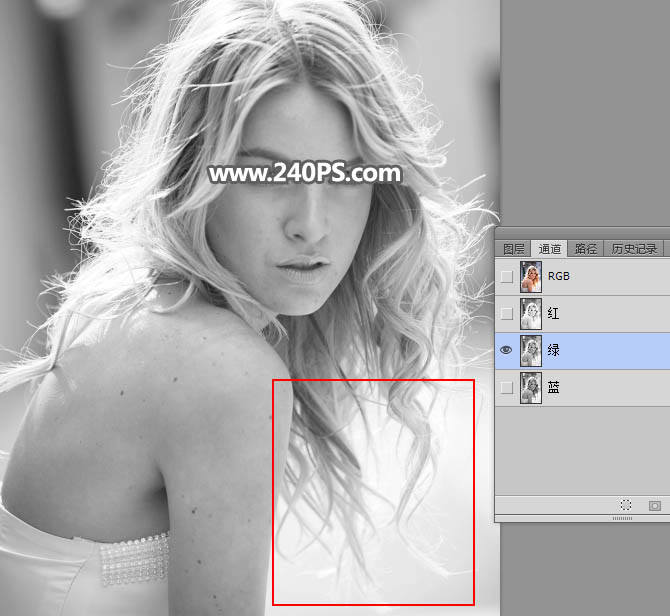Click the RGB channel thumbnail
Image resolution: width=670 pixels, height=616 pixels.
click(531, 277)
